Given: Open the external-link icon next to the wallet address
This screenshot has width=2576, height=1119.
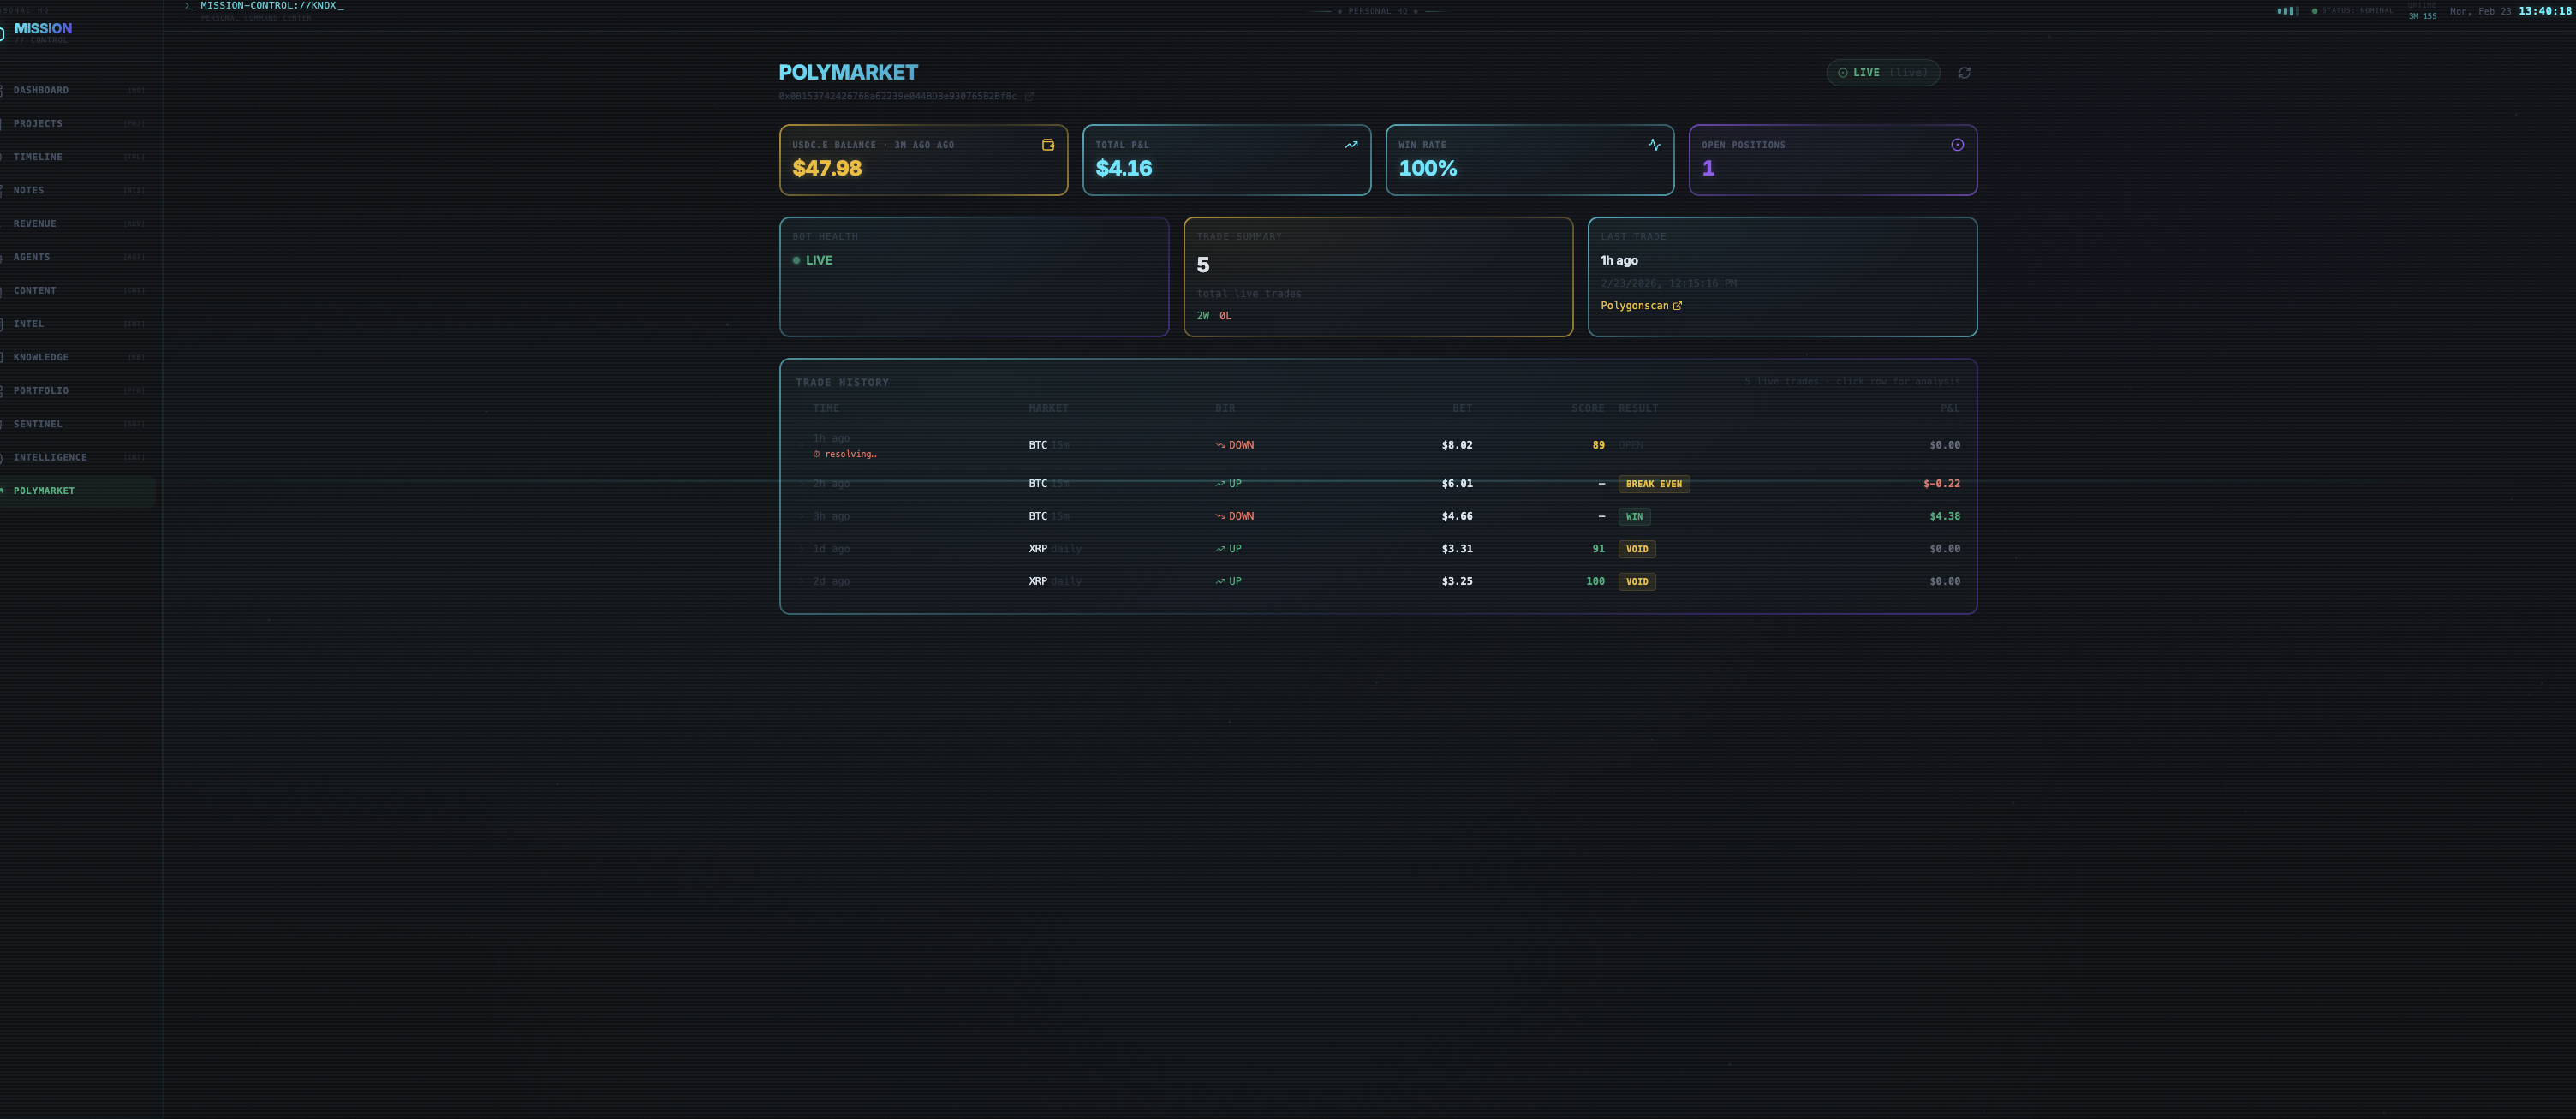Looking at the screenshot, I should [x=1028, y=97].
